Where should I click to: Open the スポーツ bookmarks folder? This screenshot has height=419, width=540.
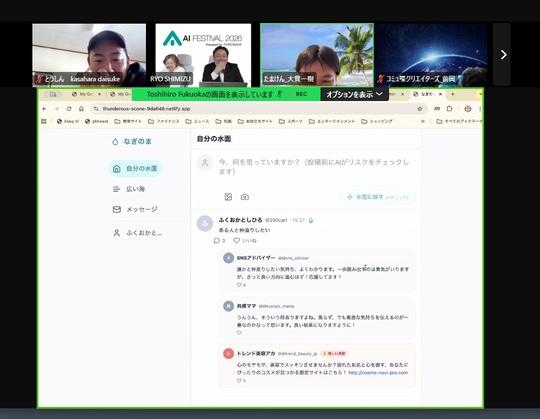click(x=292, y=121)
